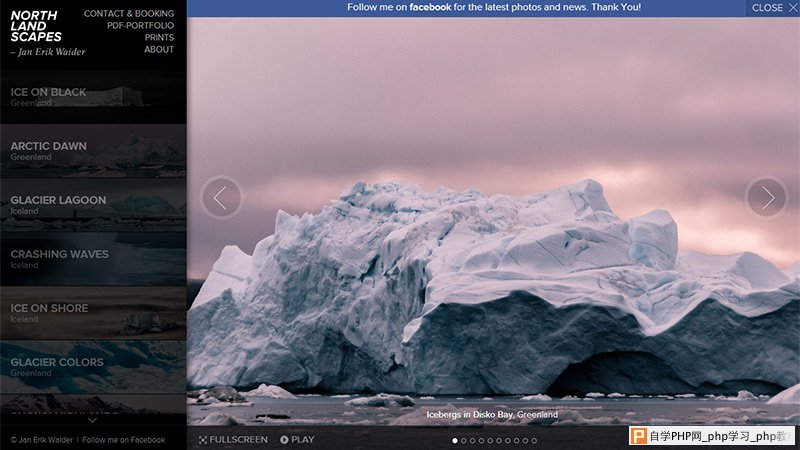The width and height of the screenshot is (800, 450).
Task: Follow the facebook link in the top banner
Action: (x=430, y=7)
